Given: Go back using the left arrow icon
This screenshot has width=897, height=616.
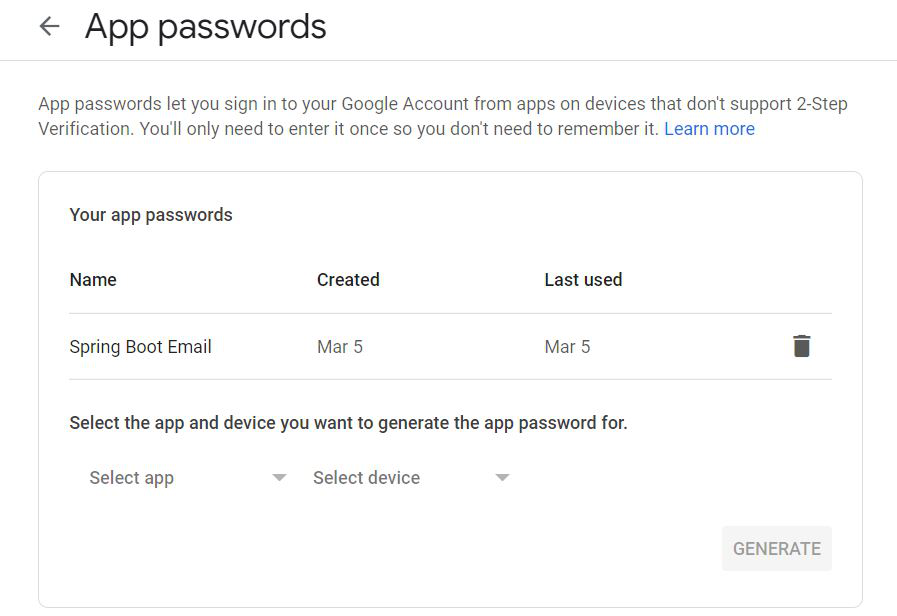Looking at the screenshot, I should pos(50,26).
